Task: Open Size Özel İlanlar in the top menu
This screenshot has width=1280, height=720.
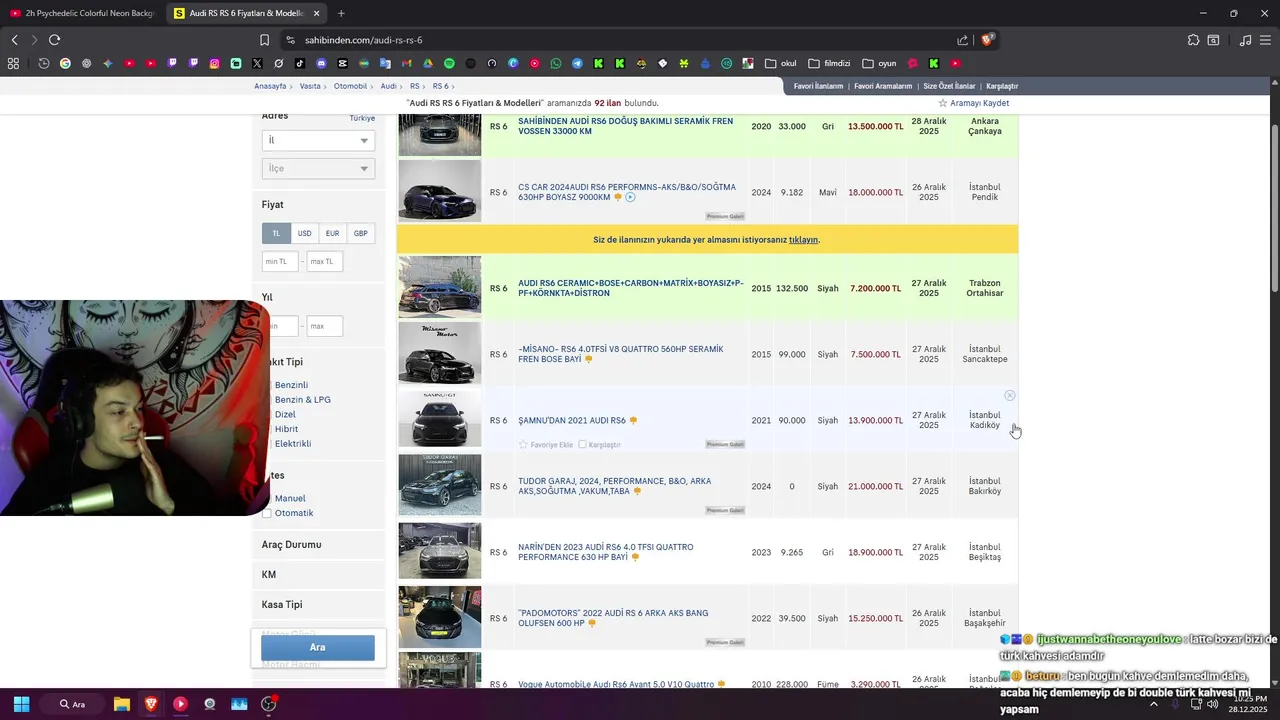Action: click(x=949, y=86)
